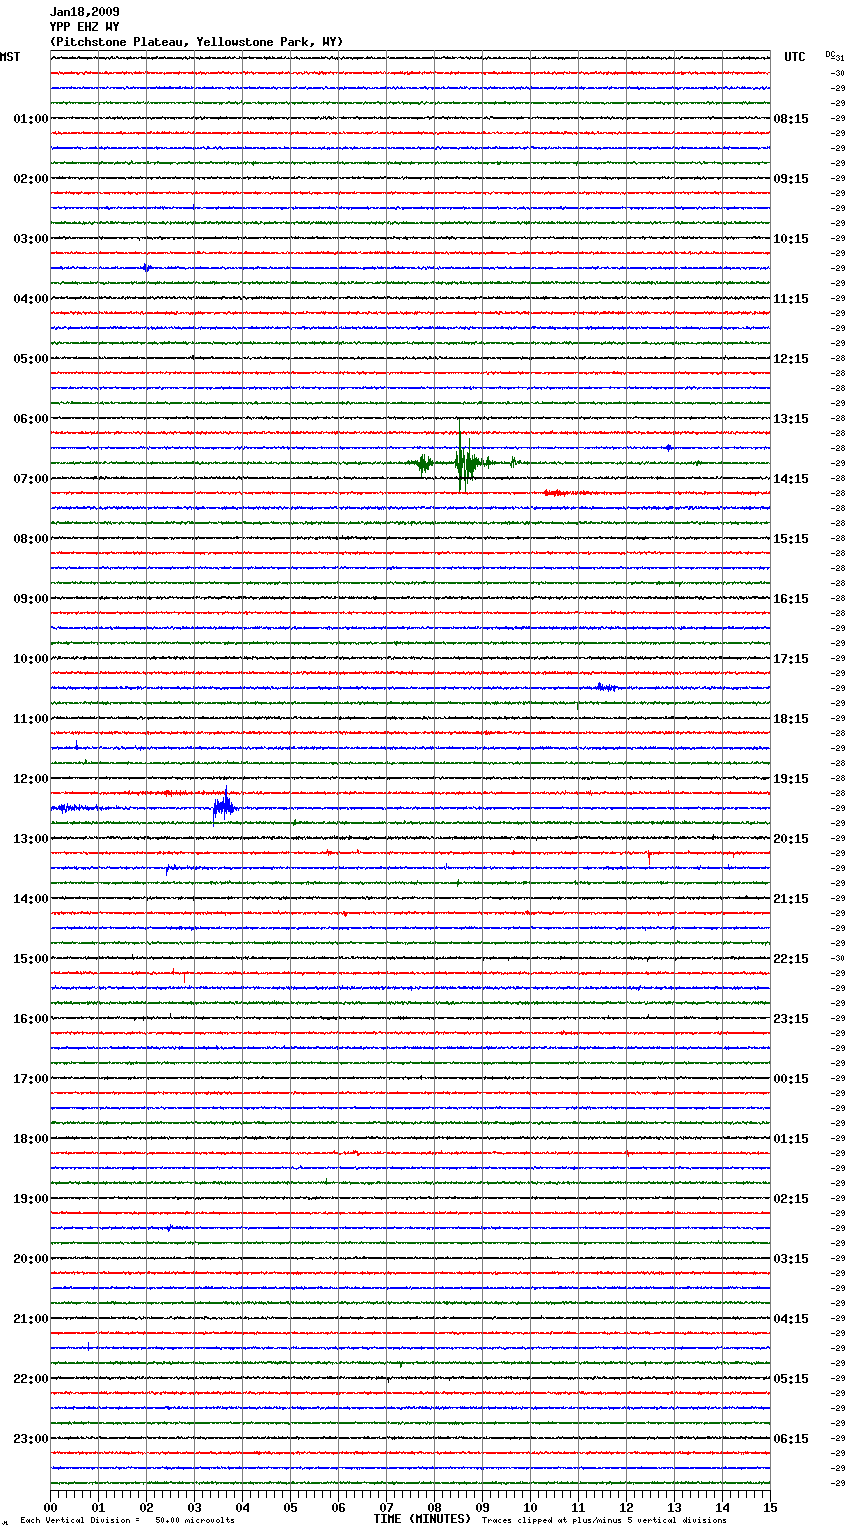Click the 09:15 UTC time label
This screenshot has width=850, height=1534.
[x=791, y=179]
